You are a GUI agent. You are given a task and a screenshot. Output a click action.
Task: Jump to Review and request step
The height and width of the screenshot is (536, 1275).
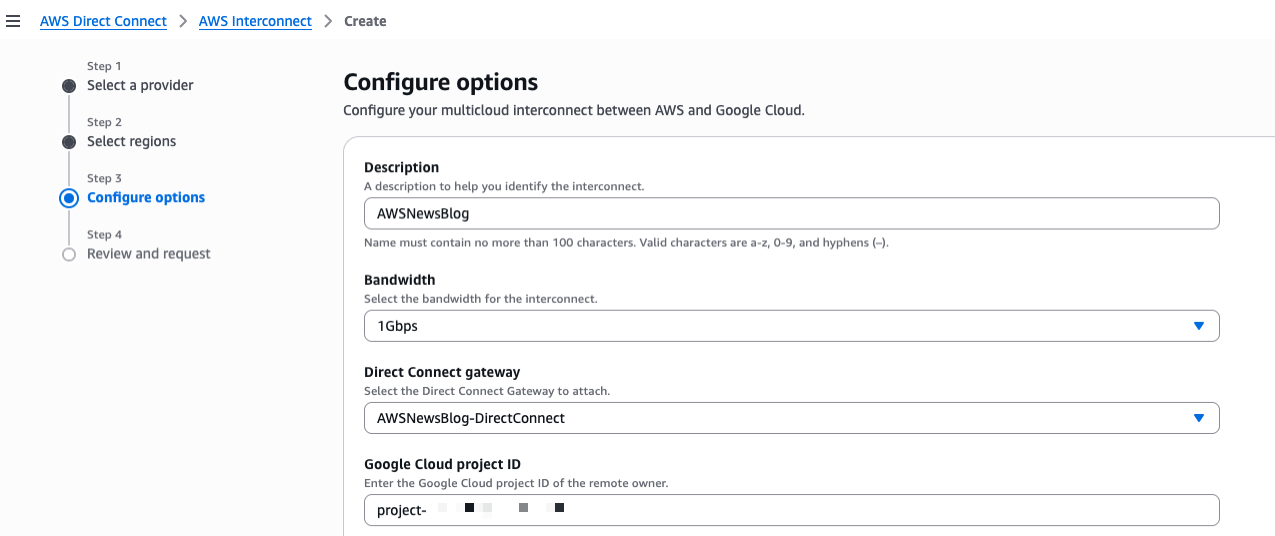click(x=149, y=254)
